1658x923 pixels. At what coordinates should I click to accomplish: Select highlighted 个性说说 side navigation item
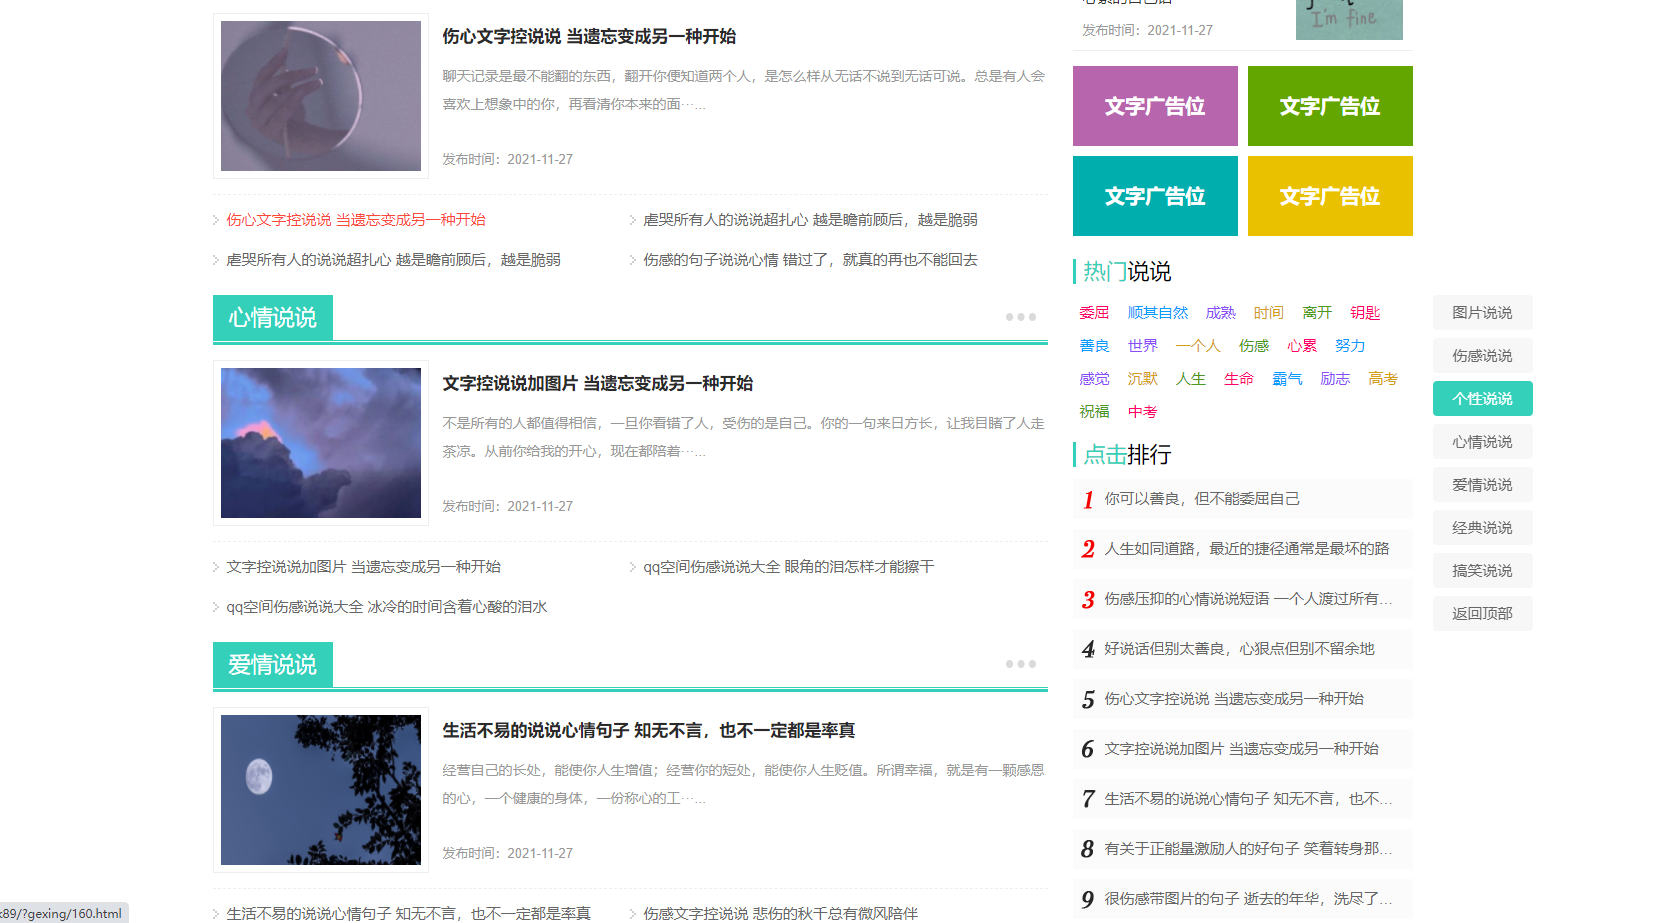pyautogui.click(x=1483, y=398)
